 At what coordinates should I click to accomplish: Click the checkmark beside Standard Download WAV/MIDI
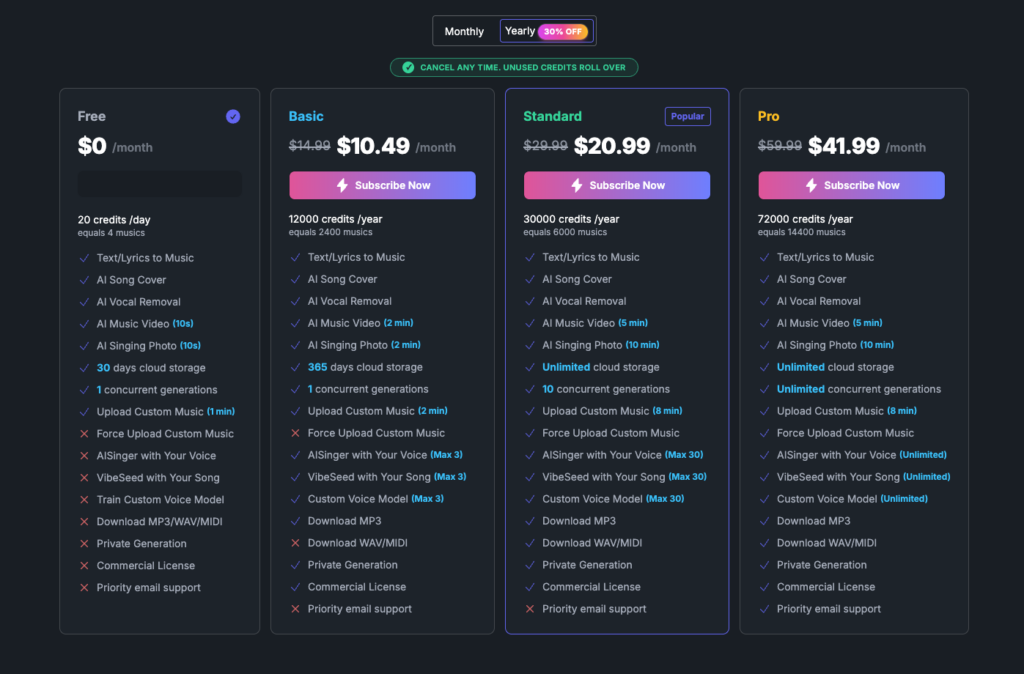530,543
